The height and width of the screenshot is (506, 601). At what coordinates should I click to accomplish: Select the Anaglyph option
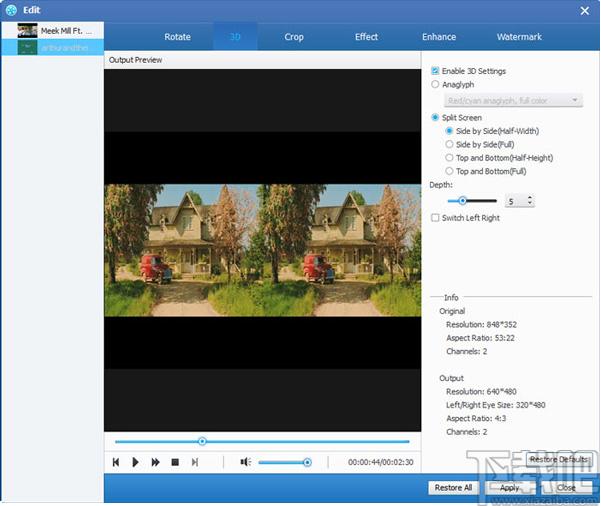(435, 84)
